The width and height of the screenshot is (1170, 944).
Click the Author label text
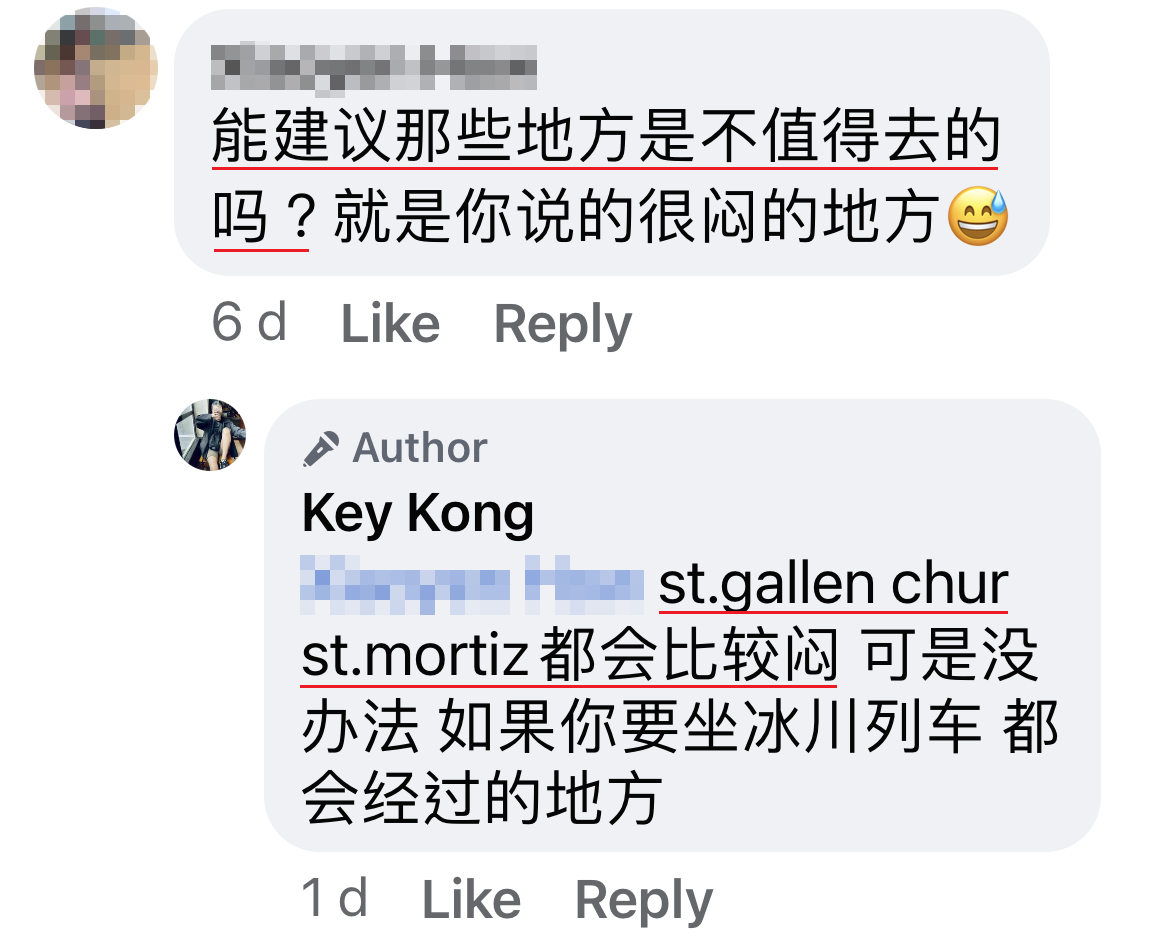pyautogui.click(x=420, y=448)
